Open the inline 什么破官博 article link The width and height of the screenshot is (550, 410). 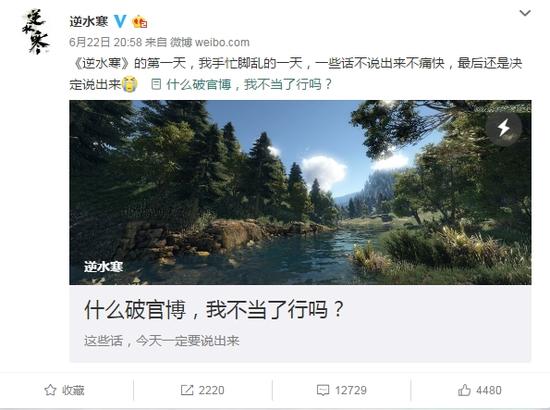pyautogui.click(x=249, y=85)
